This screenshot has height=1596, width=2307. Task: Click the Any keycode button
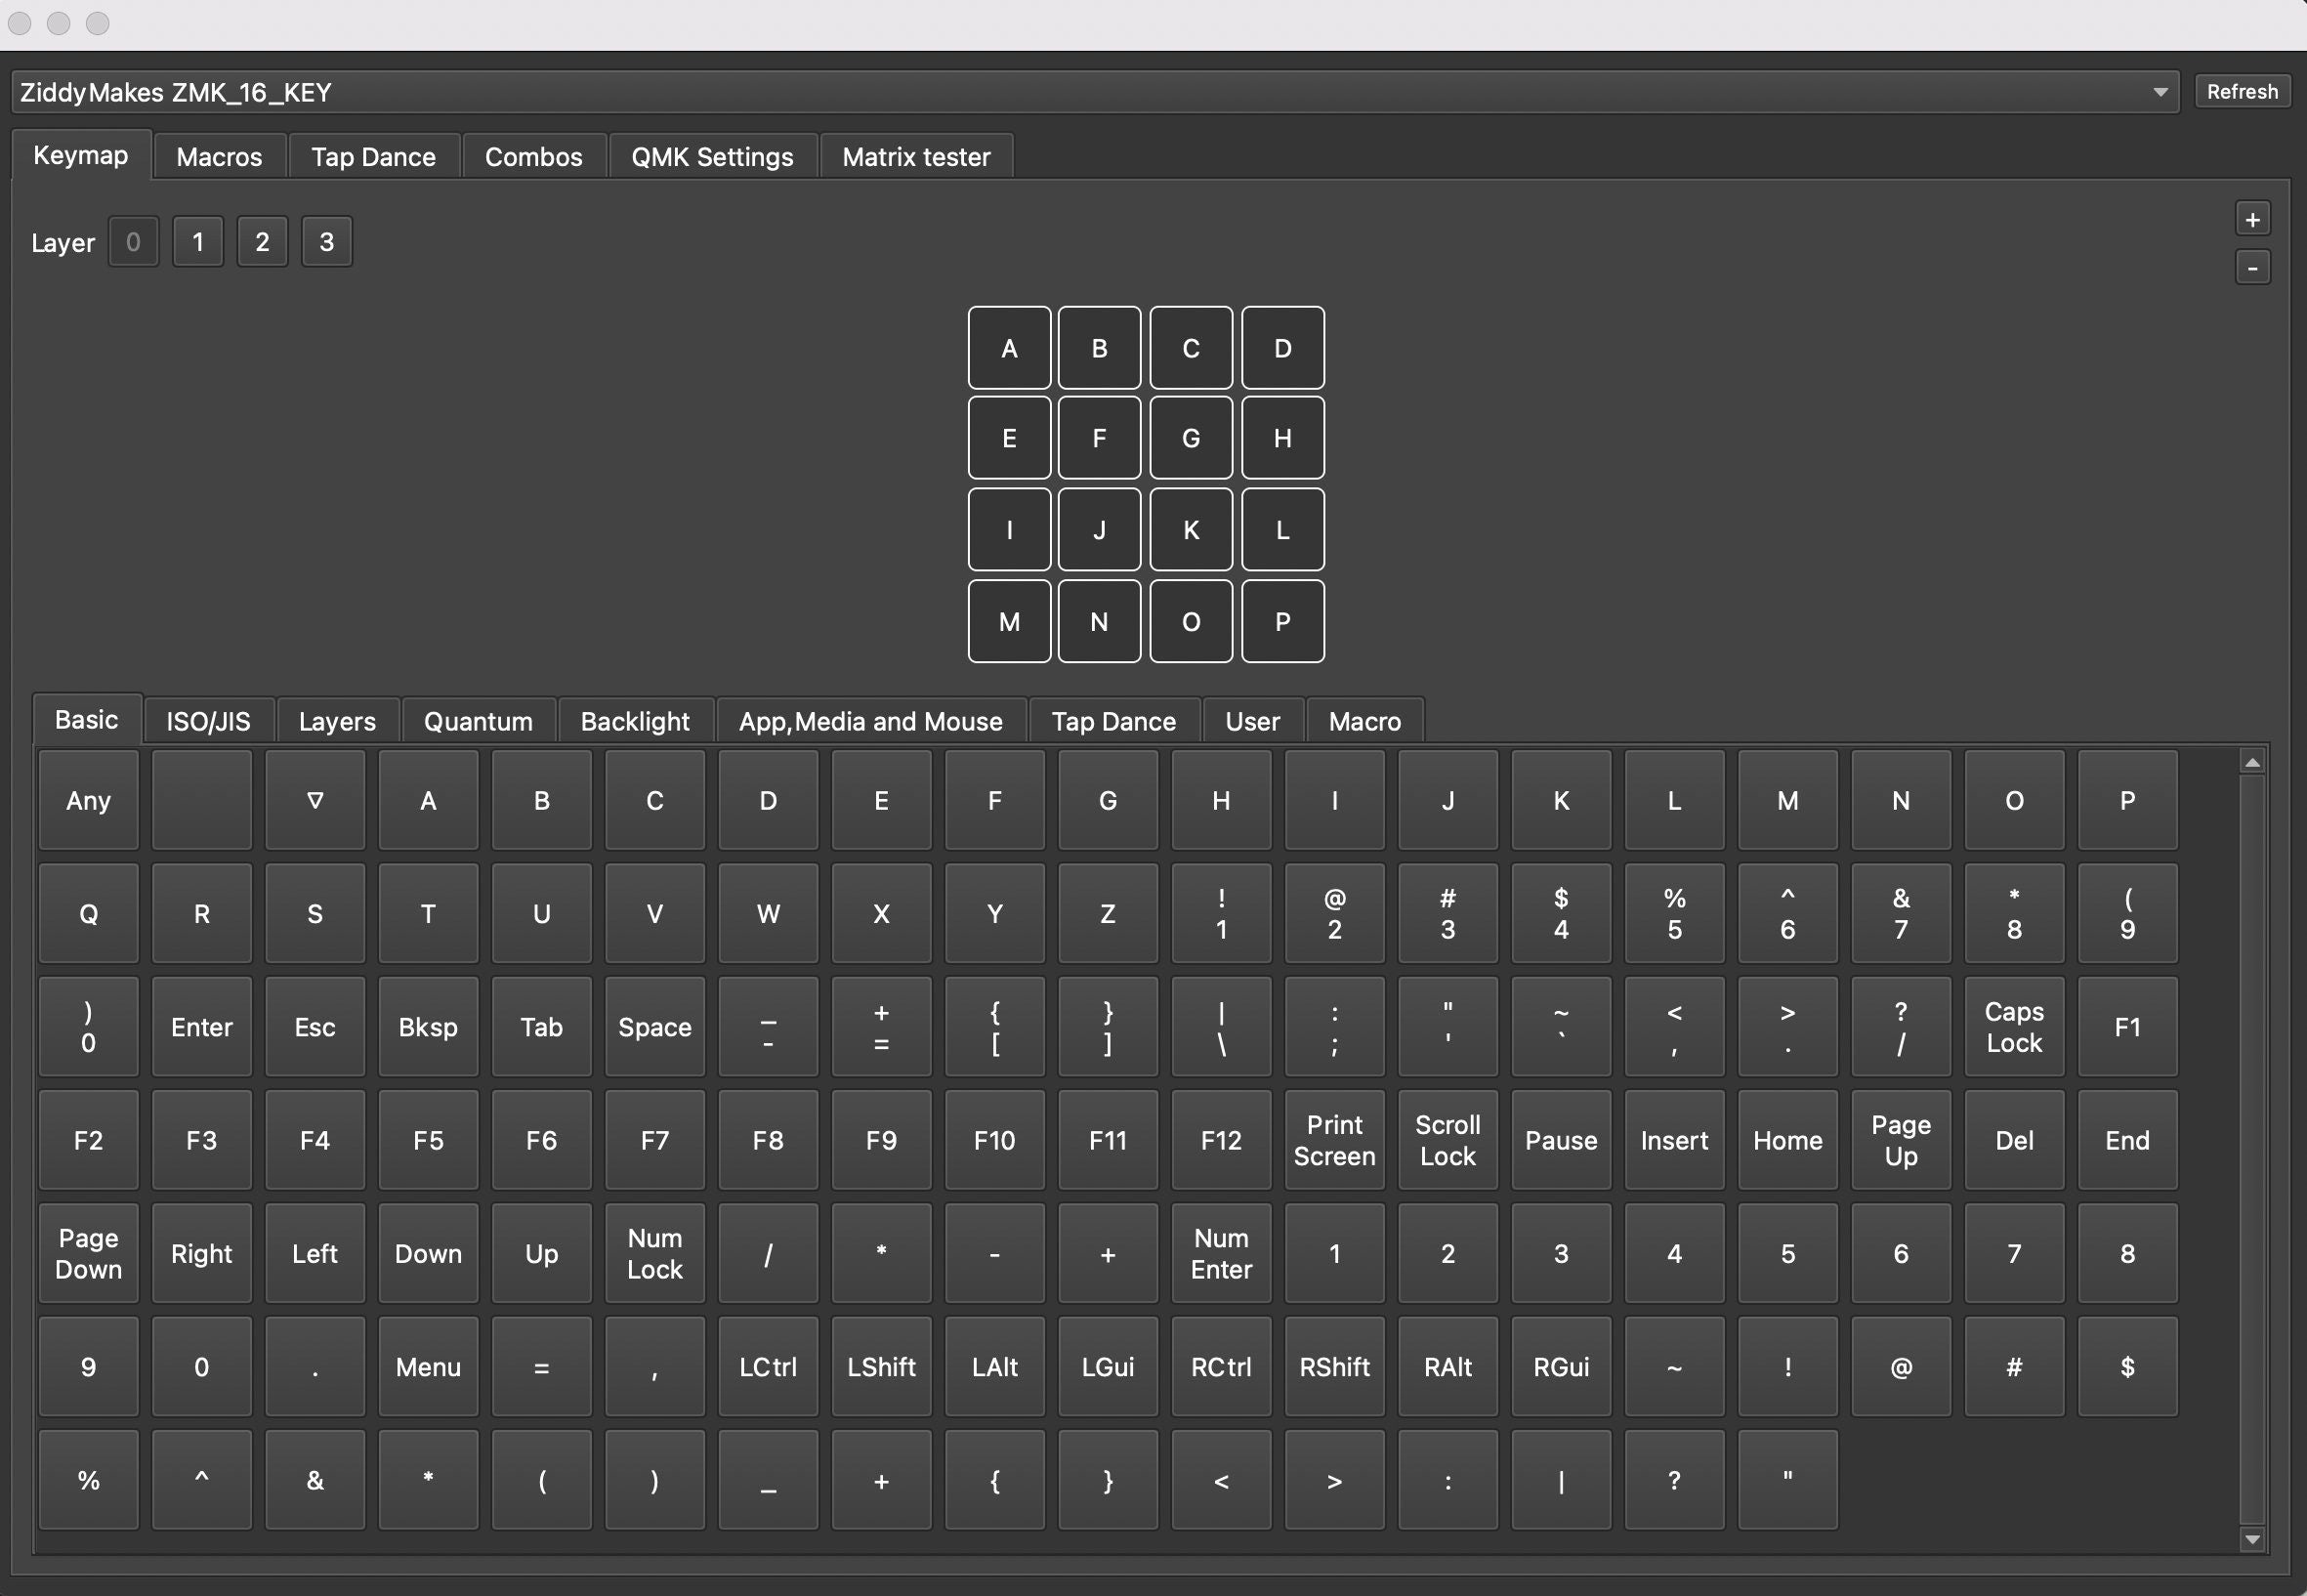pyautogui.click(x=88, y=800)
